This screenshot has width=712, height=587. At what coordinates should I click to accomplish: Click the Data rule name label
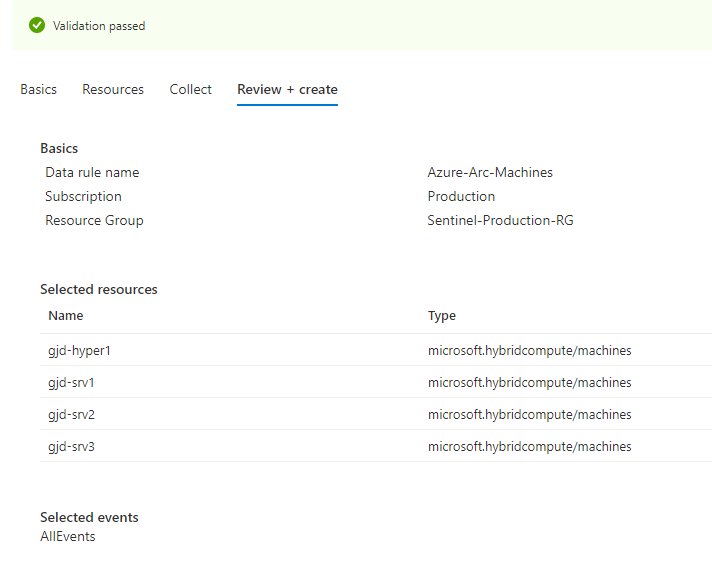(92, 172)
